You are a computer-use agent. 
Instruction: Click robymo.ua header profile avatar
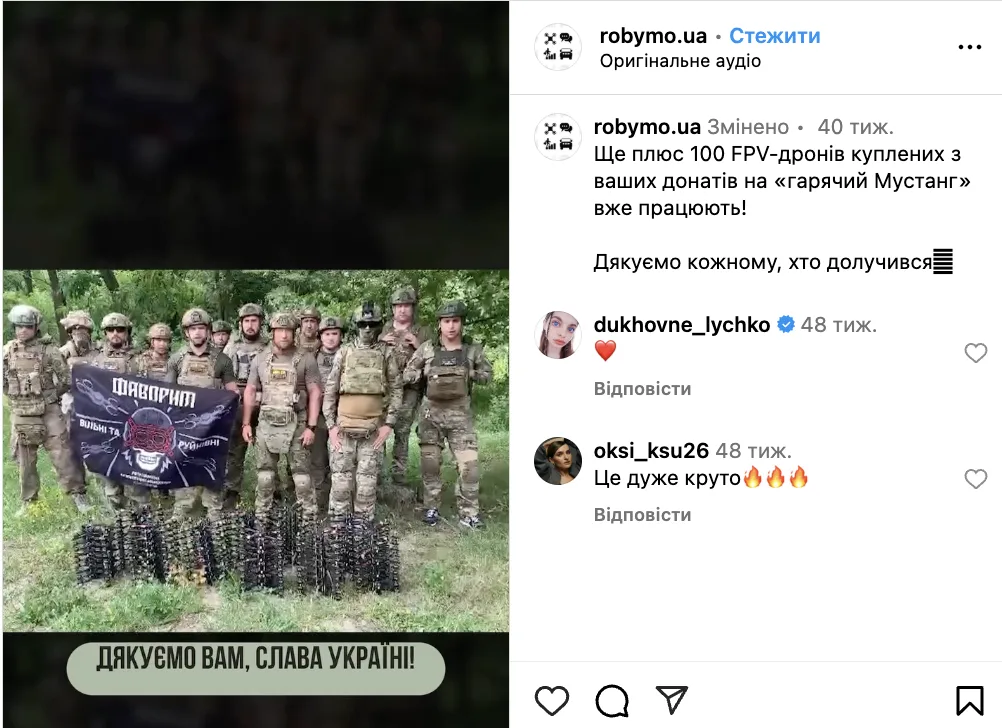[558, 47]
